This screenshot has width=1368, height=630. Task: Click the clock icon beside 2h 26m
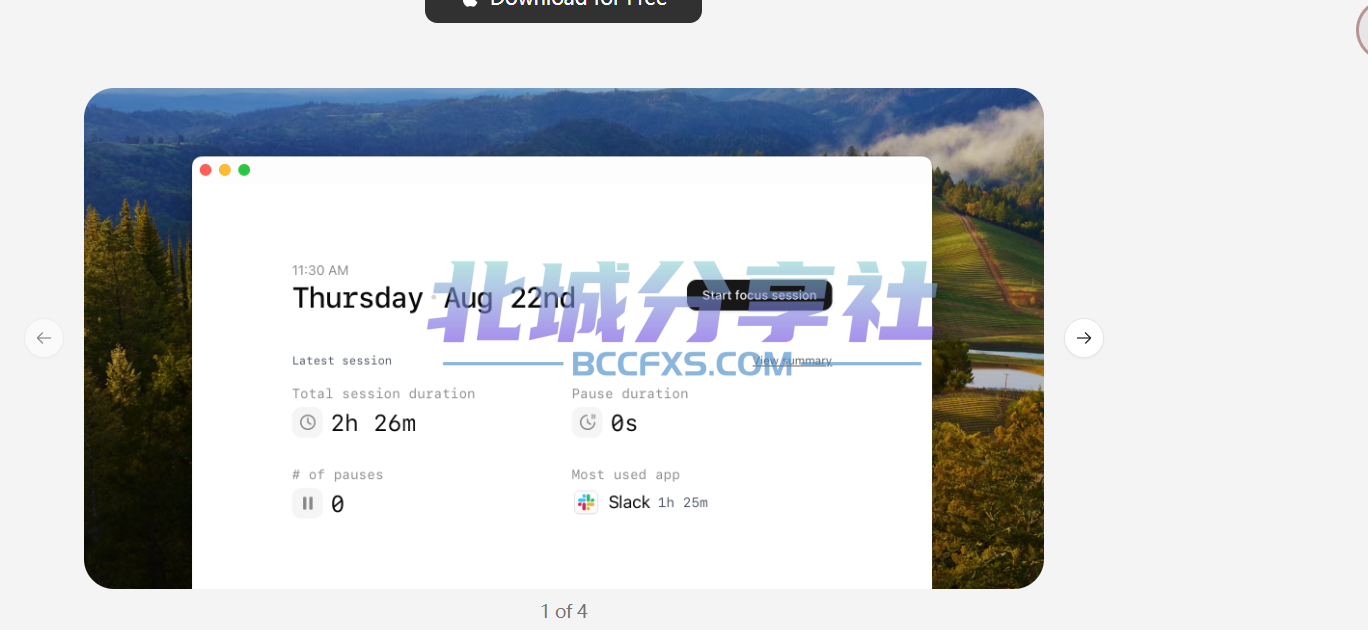[308, 423]
